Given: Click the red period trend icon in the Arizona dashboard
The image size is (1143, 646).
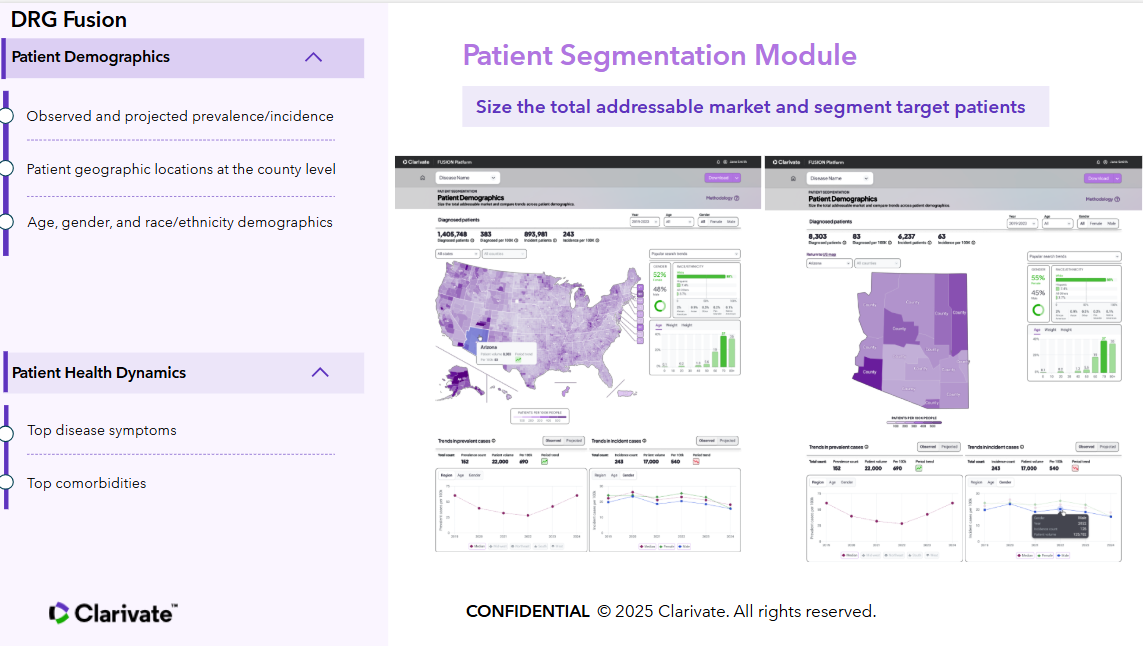Looking at the screenshot, I should click(1076, 467).
